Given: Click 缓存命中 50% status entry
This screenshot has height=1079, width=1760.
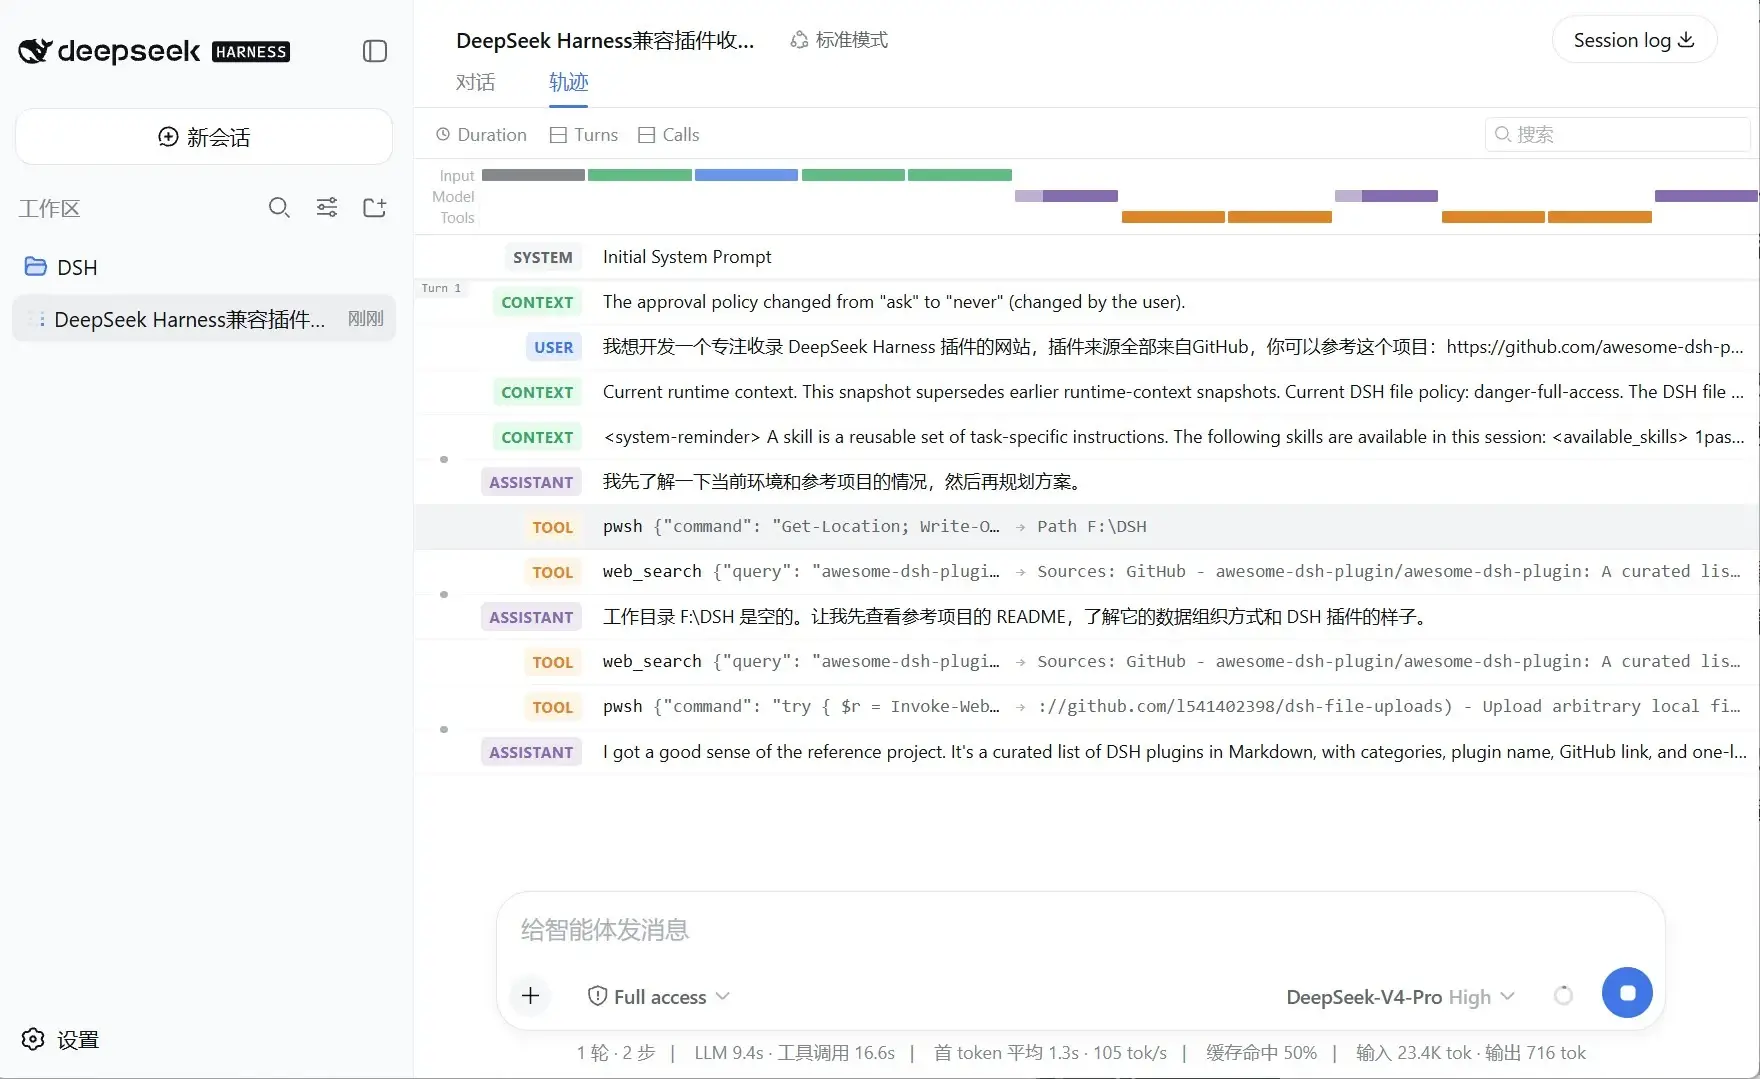Looking at the screenshot, I should (1262, 1053).
